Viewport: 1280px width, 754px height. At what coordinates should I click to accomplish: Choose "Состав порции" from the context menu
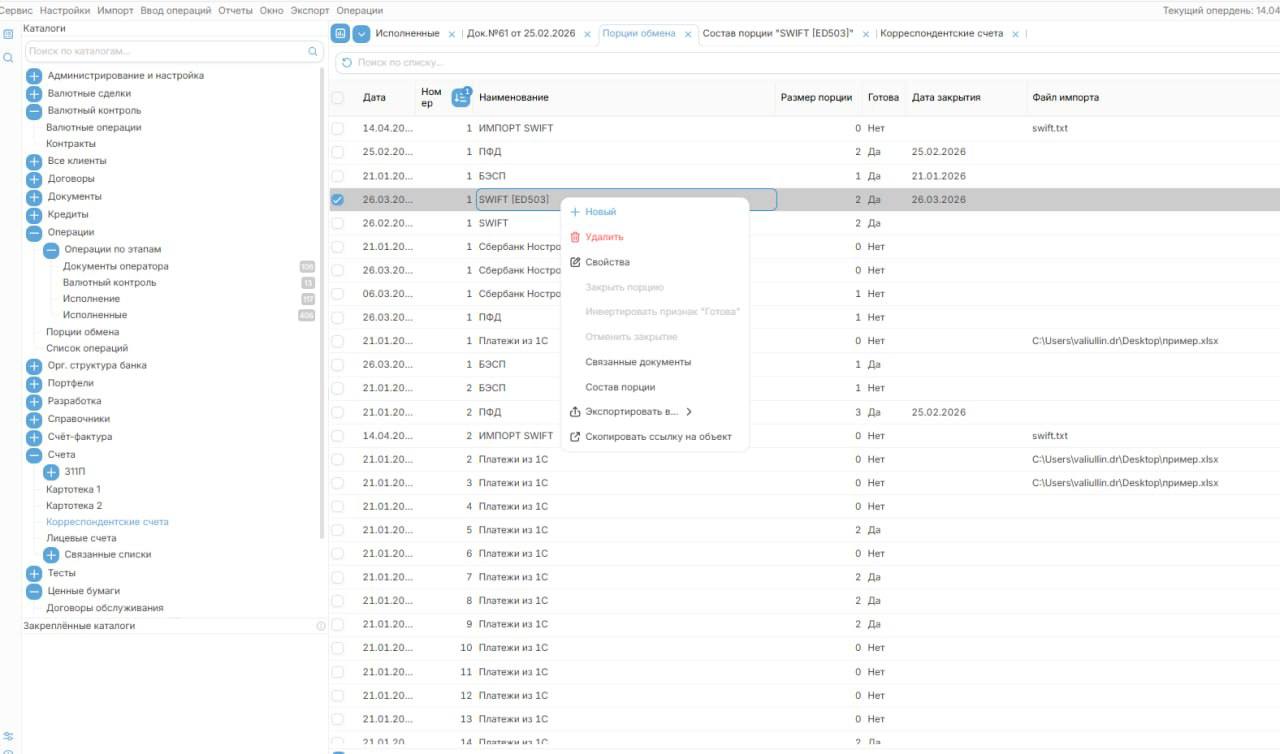(x=620, y=387)
